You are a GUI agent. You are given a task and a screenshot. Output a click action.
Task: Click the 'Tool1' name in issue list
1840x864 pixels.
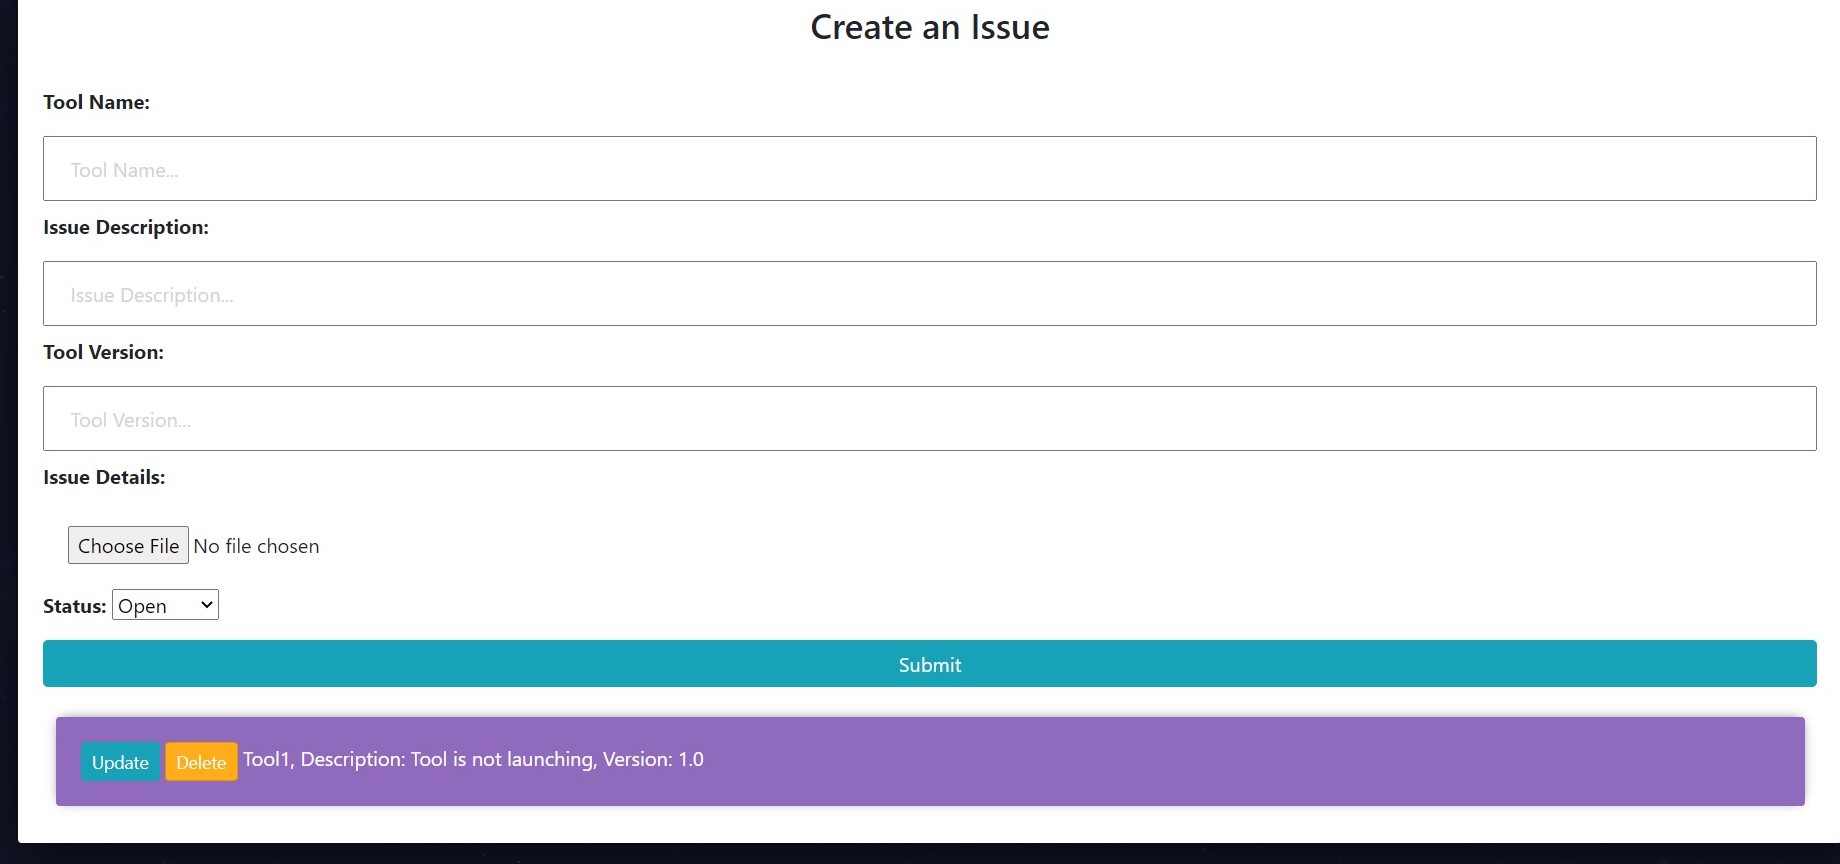(266, 760)
